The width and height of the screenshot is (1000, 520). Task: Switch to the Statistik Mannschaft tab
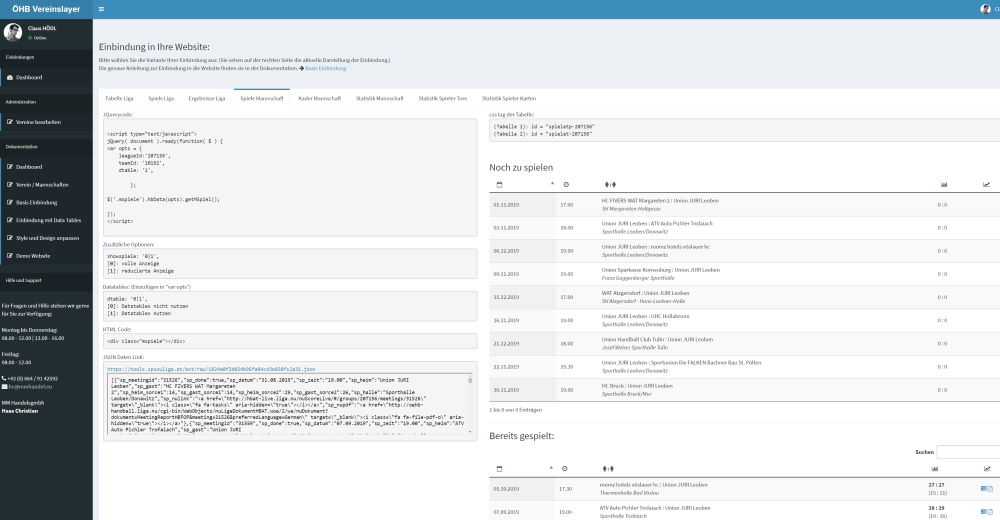pyautogui.click(x=379, y=98)
